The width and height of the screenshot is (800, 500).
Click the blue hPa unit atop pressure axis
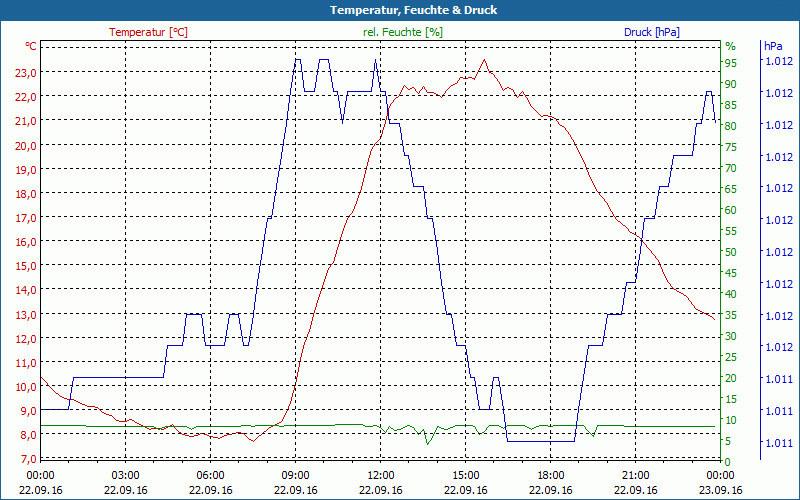click(773, 46)
